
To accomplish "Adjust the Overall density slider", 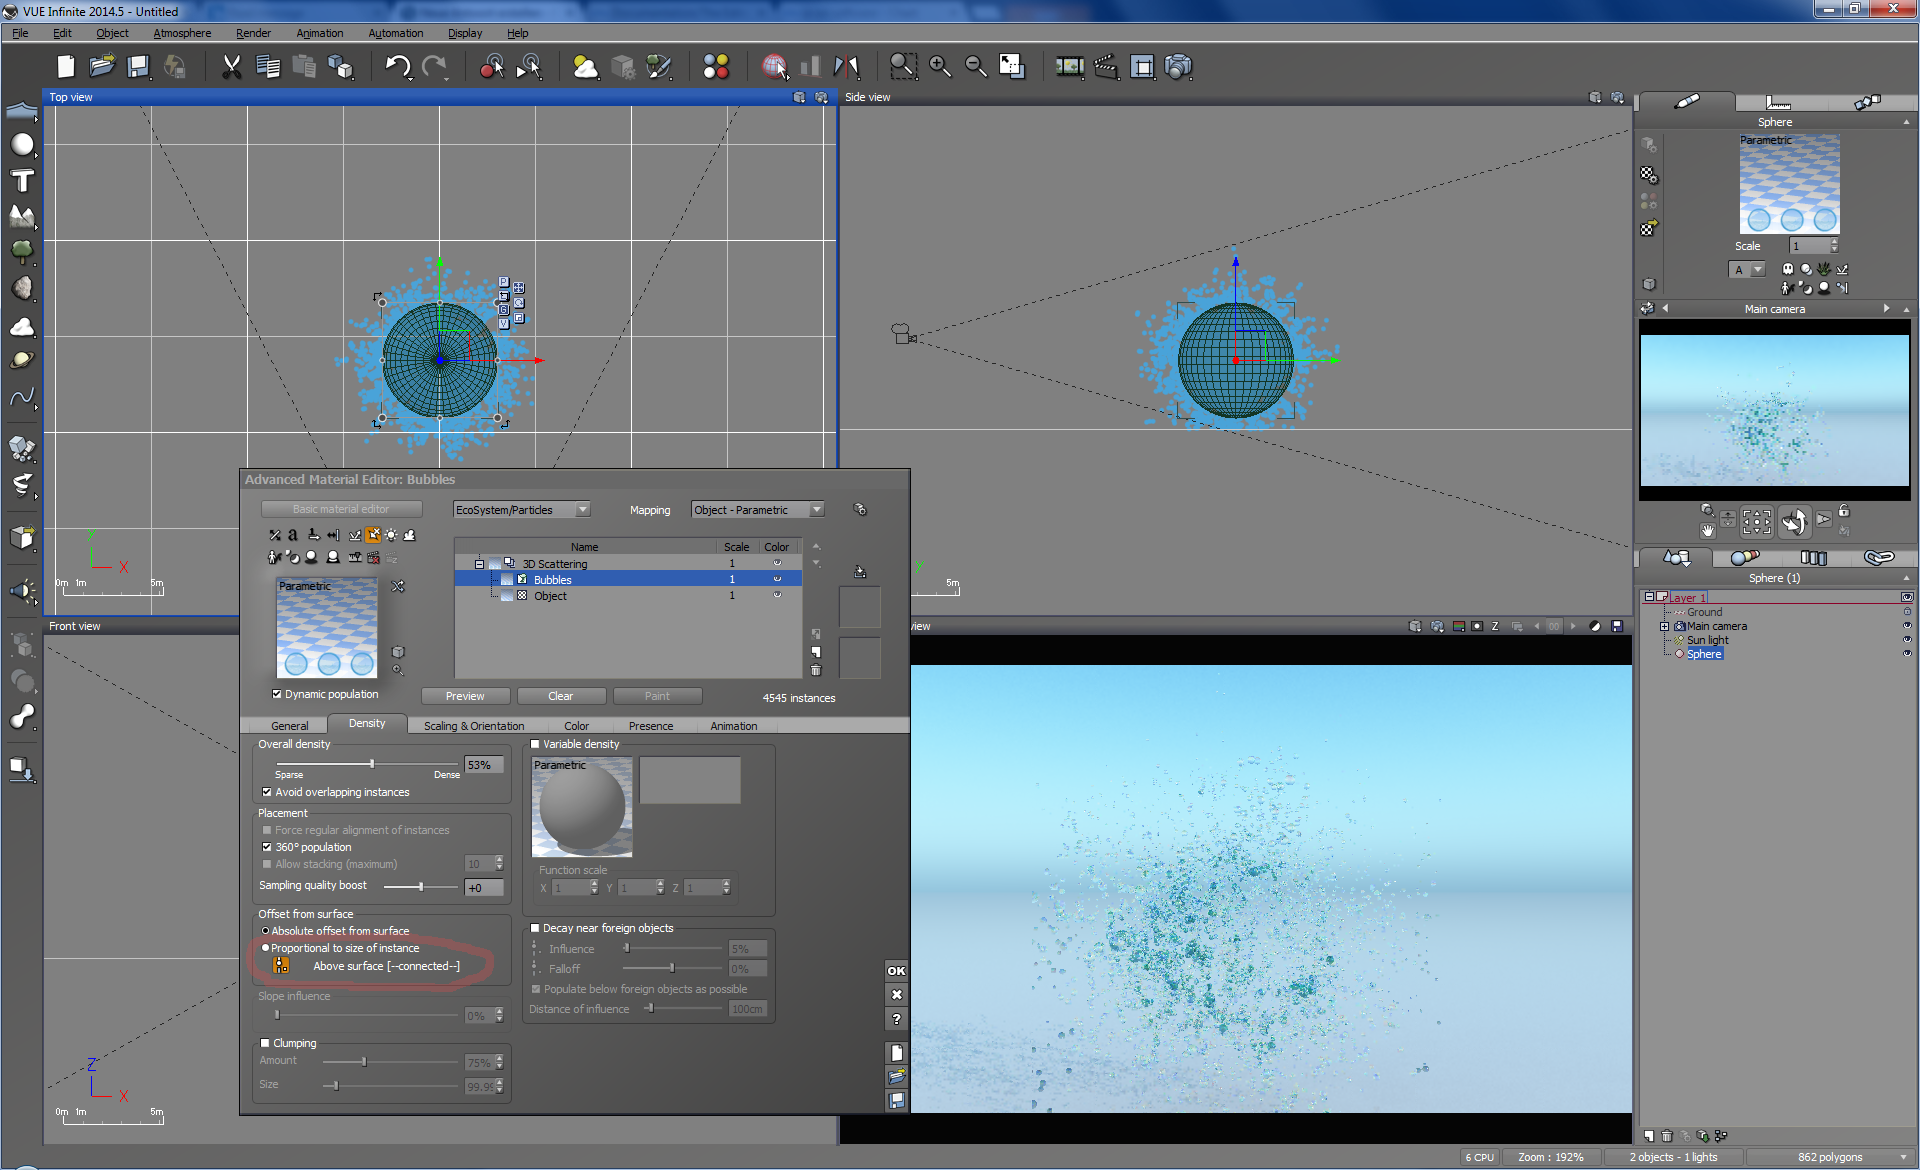I will pos(372,764).
